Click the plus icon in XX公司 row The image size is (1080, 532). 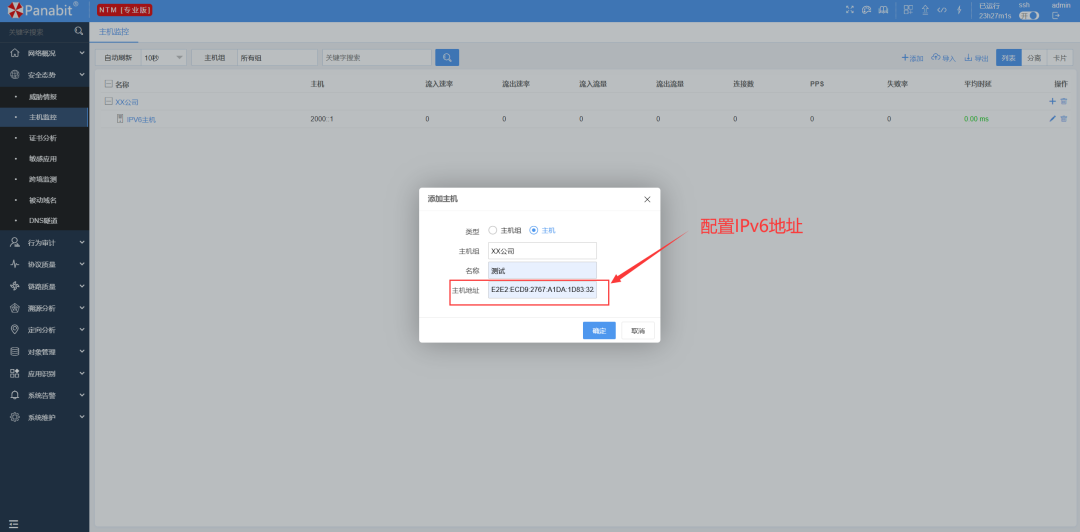point(1052,101)
